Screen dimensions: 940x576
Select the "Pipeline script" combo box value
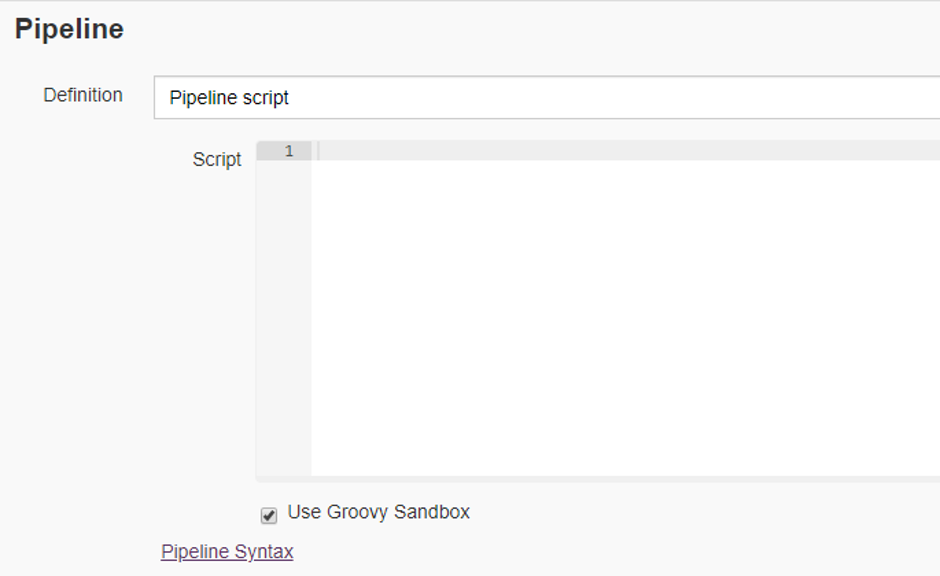pyautogui.click(x=230, y=98)
